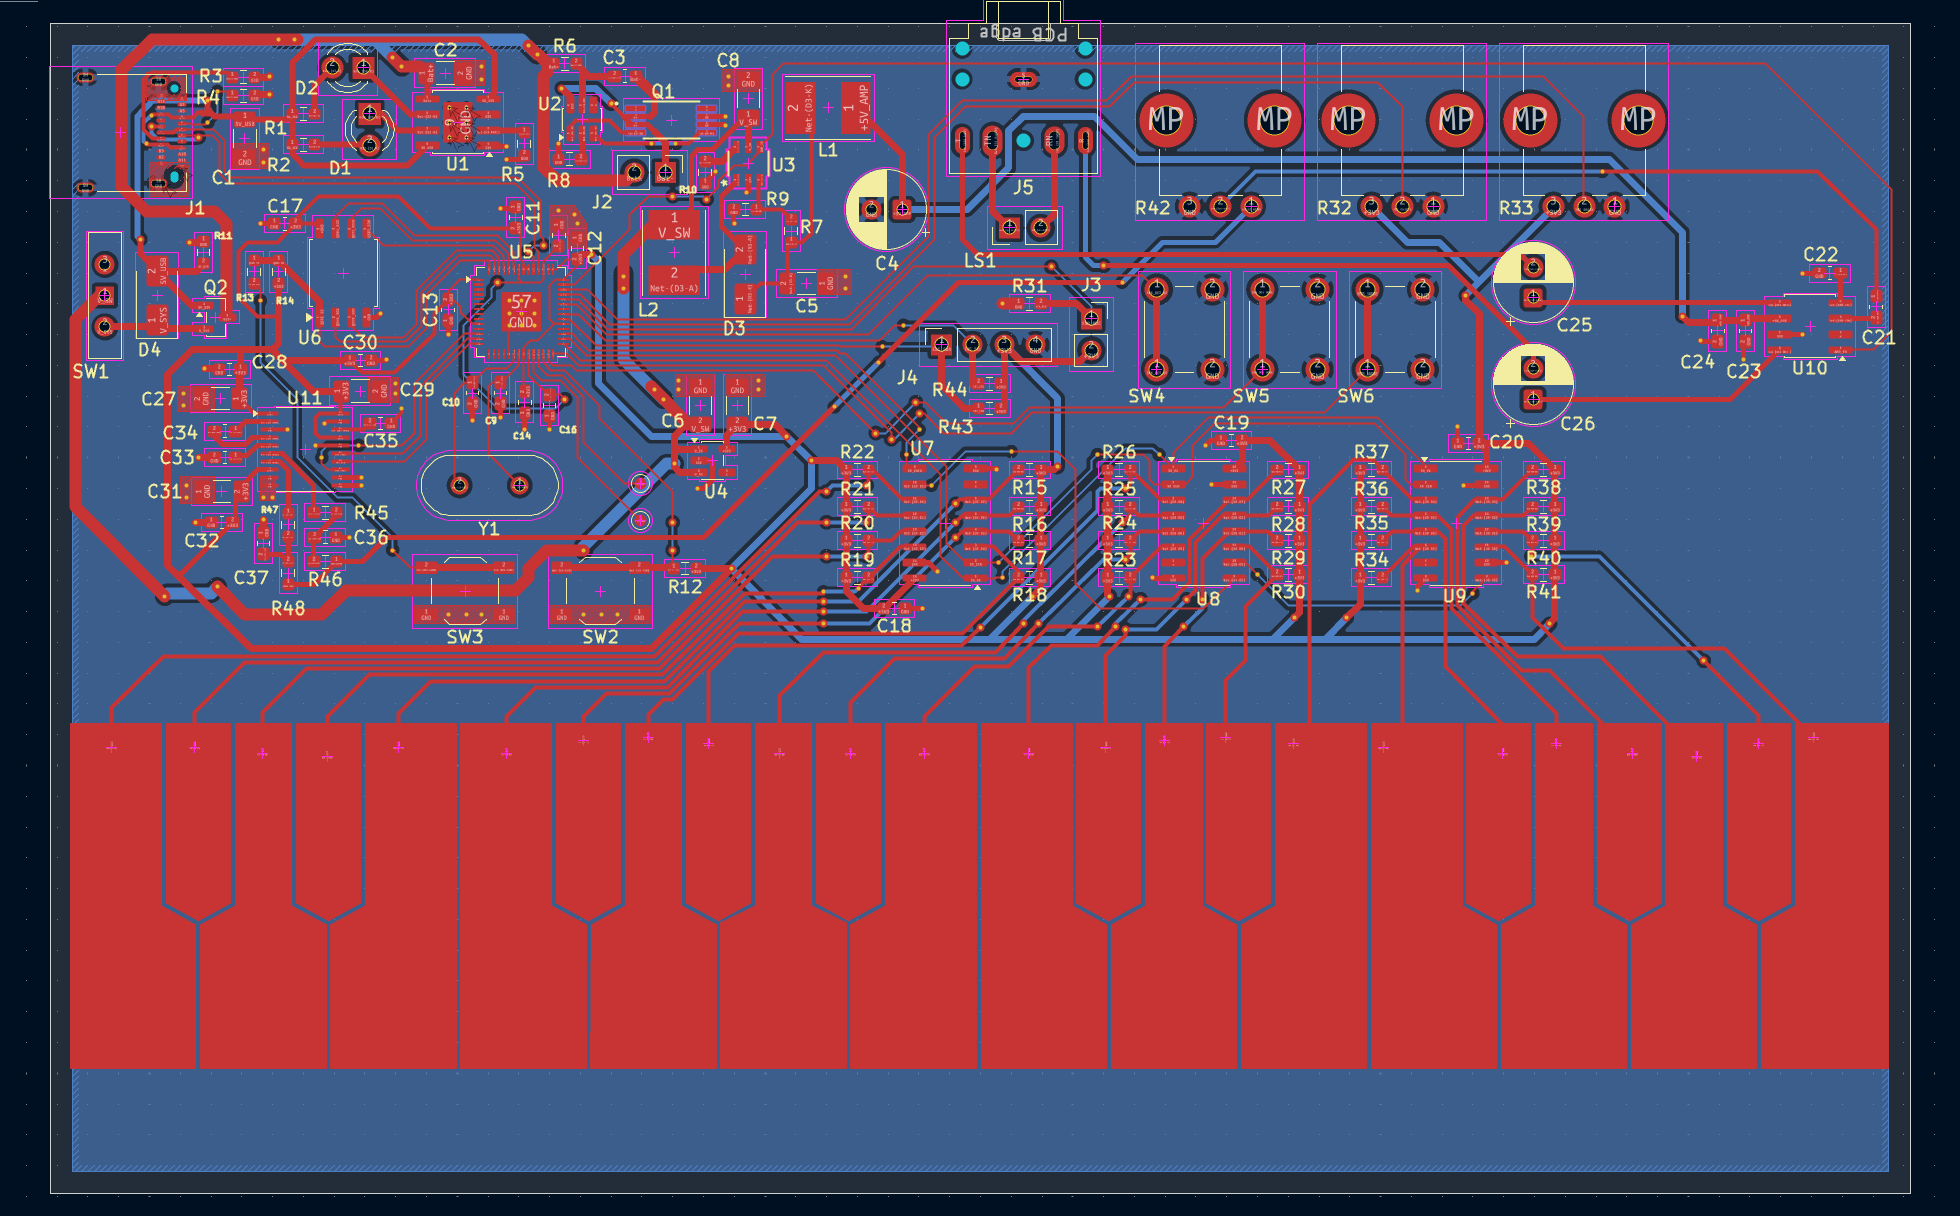1960x1216 pixels.
Task: Select the C4 round capacitor footprint
Action: click(x=886, y=209)
